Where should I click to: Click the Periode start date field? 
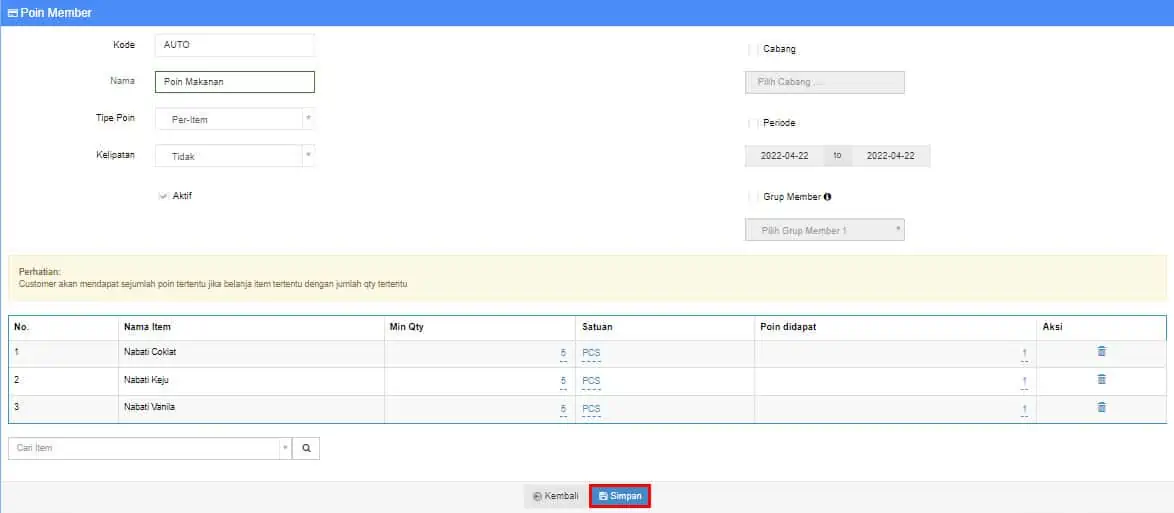click(784, 156)
